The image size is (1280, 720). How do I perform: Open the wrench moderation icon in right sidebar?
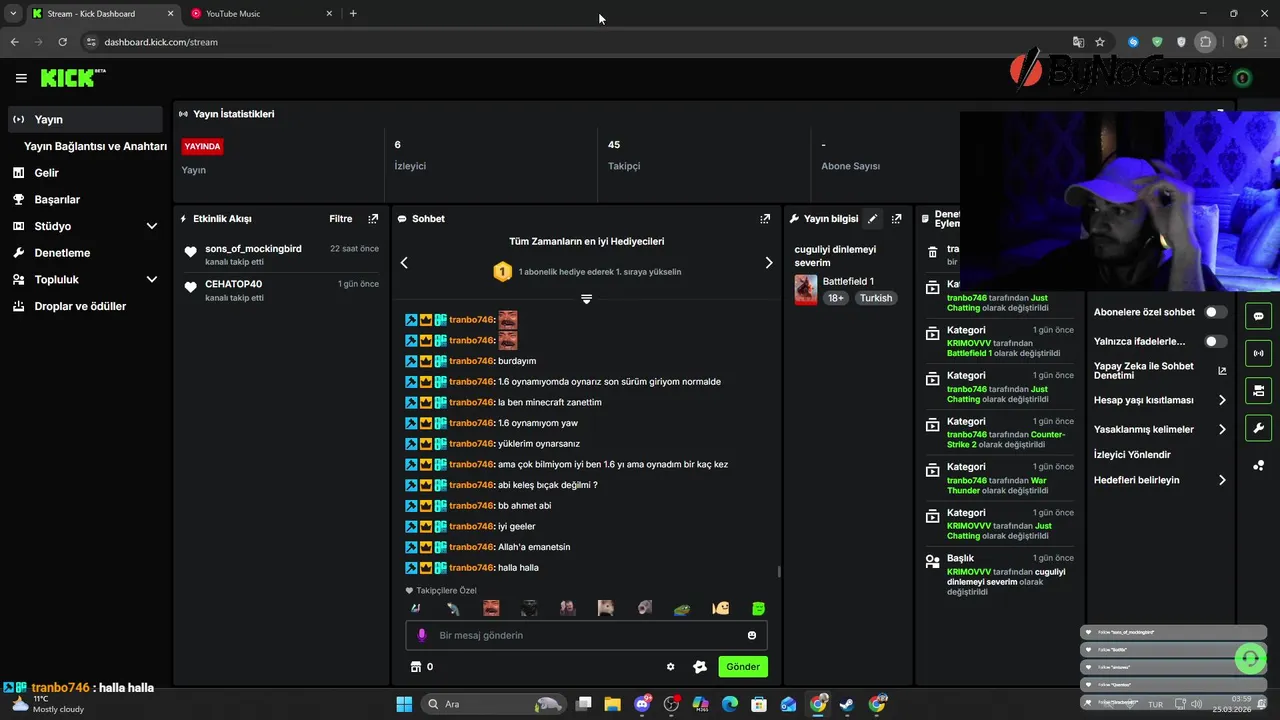(1258, 428)
